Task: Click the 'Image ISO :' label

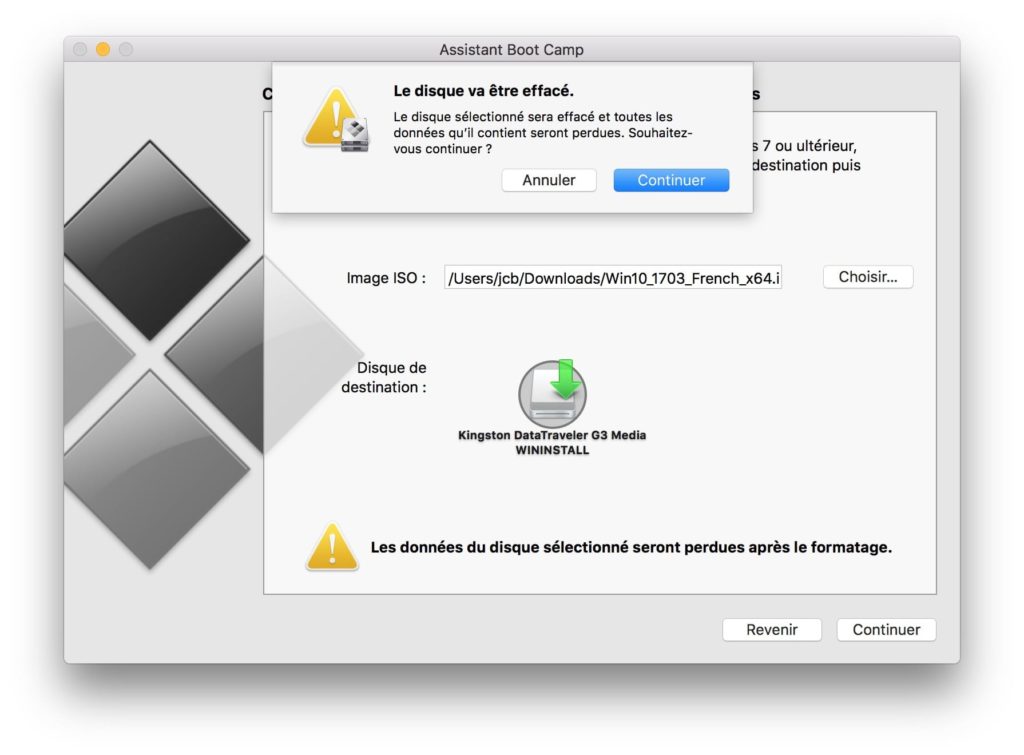Action: click(x=386, y=278)
